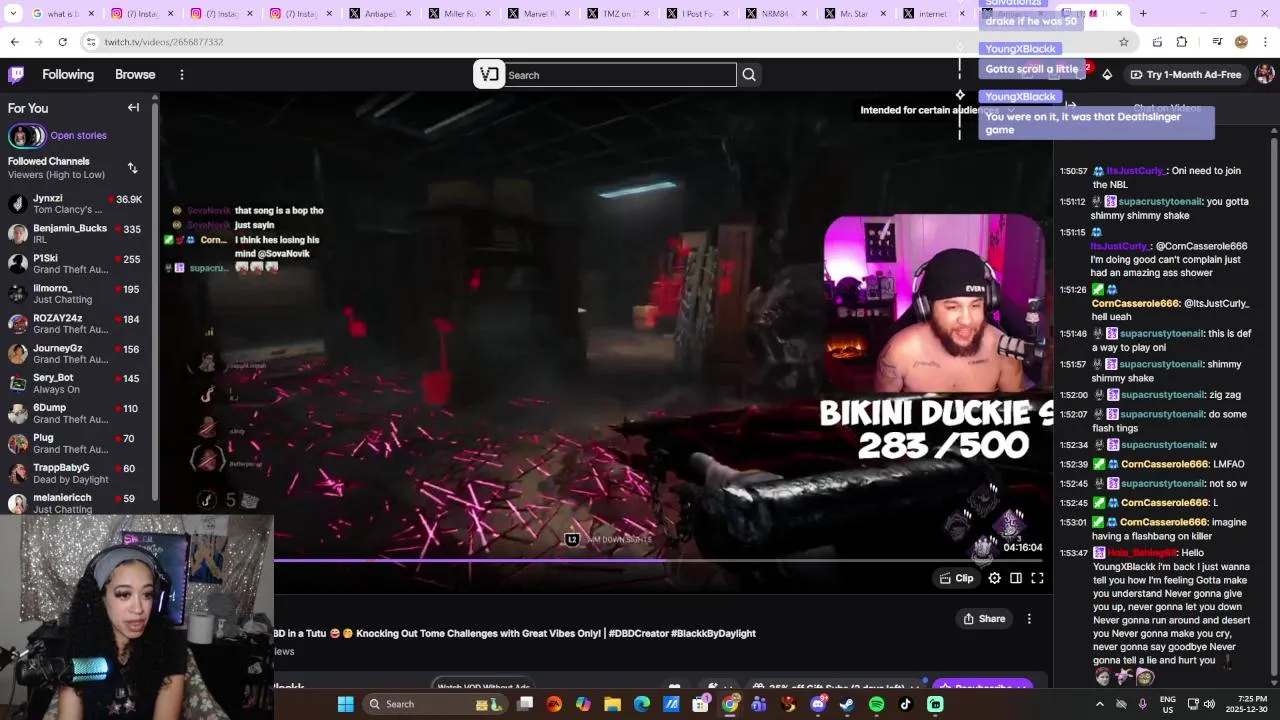Toggle fullscreen on the video player
1280x720 pixels.
click(1037, 578)
